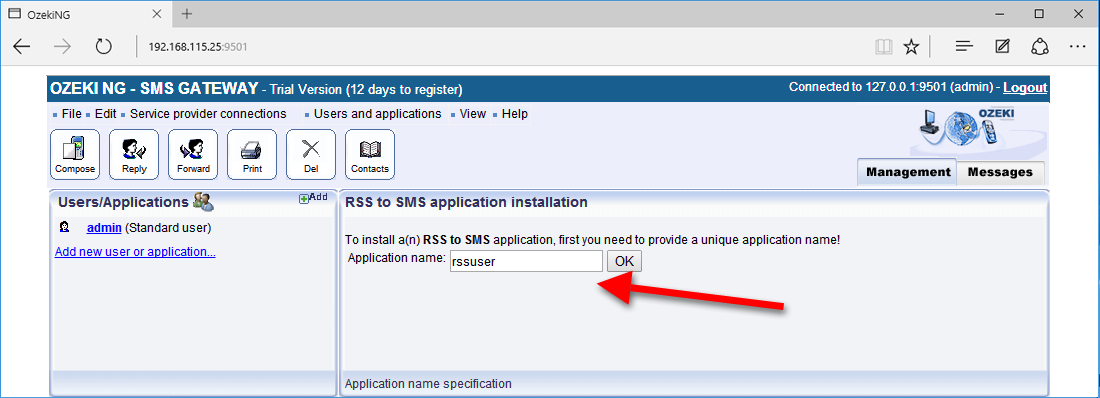The height and width of the screenshot is (398, 1100).
Task: Click the browser Forward arrow
Action: [x=63, y=47]
